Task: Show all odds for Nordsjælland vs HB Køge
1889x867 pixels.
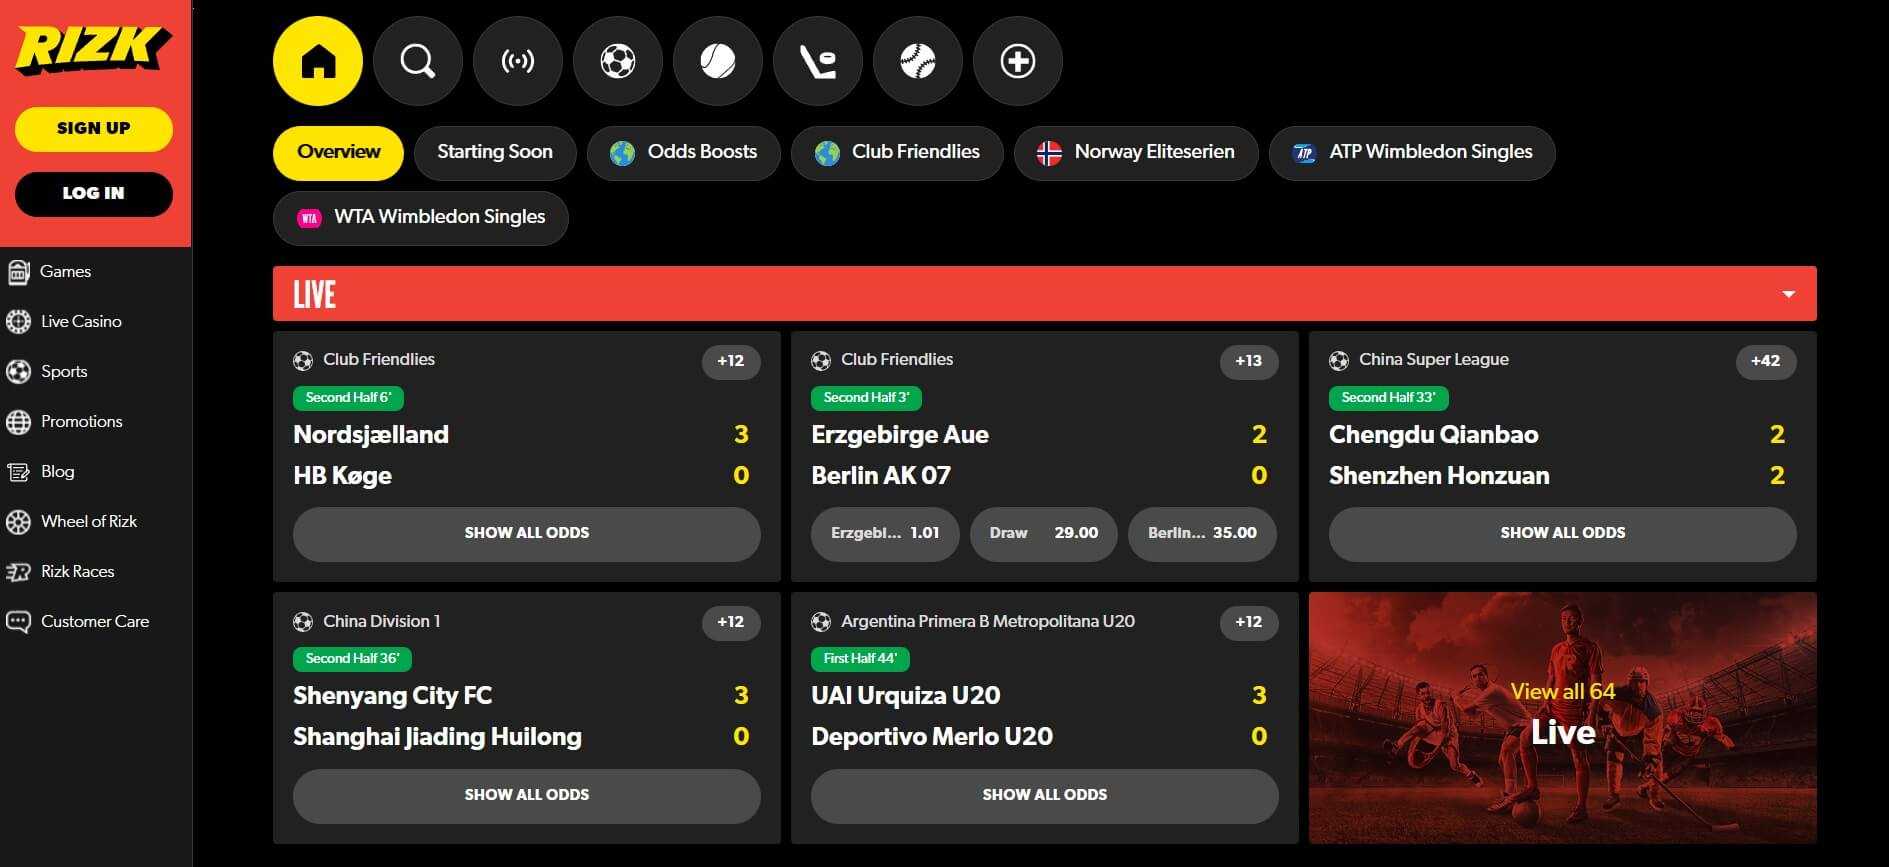Action: point(527,533)
